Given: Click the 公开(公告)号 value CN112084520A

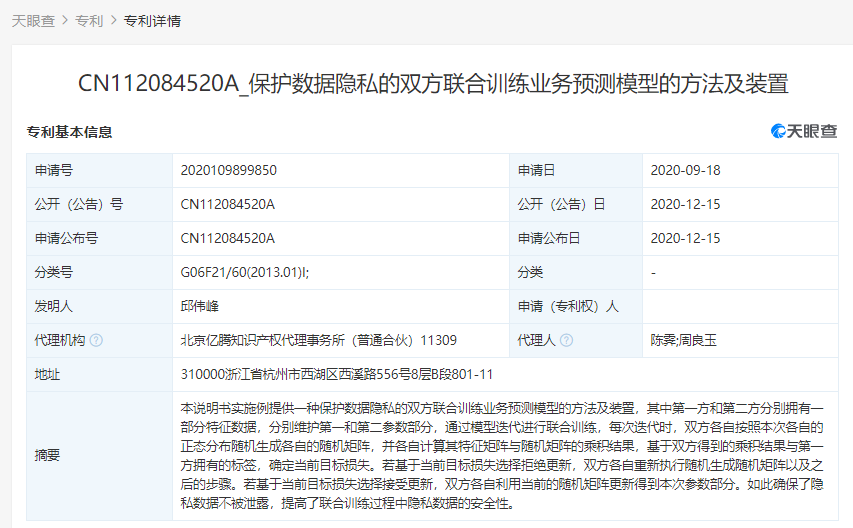Looking at the screenshot, I should pyautogui.click(x=227, y=204).
